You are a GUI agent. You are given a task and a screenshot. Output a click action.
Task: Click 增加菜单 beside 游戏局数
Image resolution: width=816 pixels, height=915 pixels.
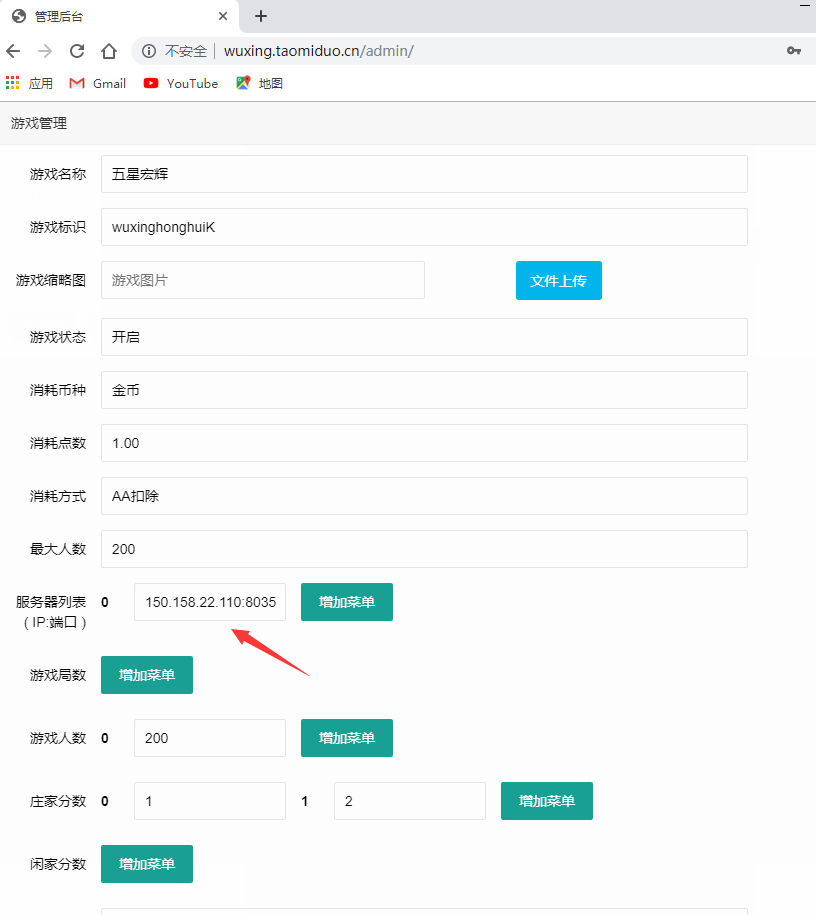click(x=146, y=675)
